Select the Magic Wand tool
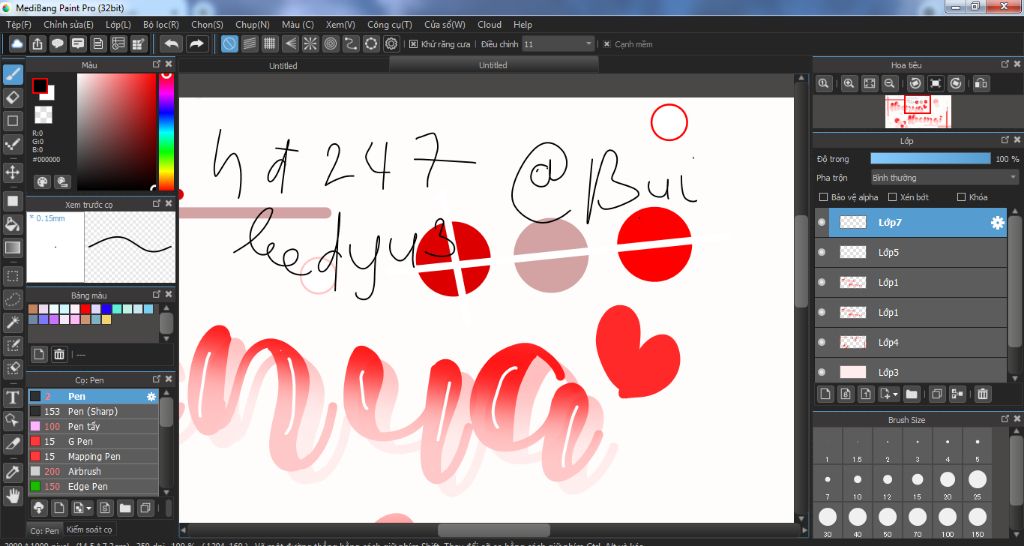Image resolution: width=1024 pixels, height=546 pixels. (12, 322)
